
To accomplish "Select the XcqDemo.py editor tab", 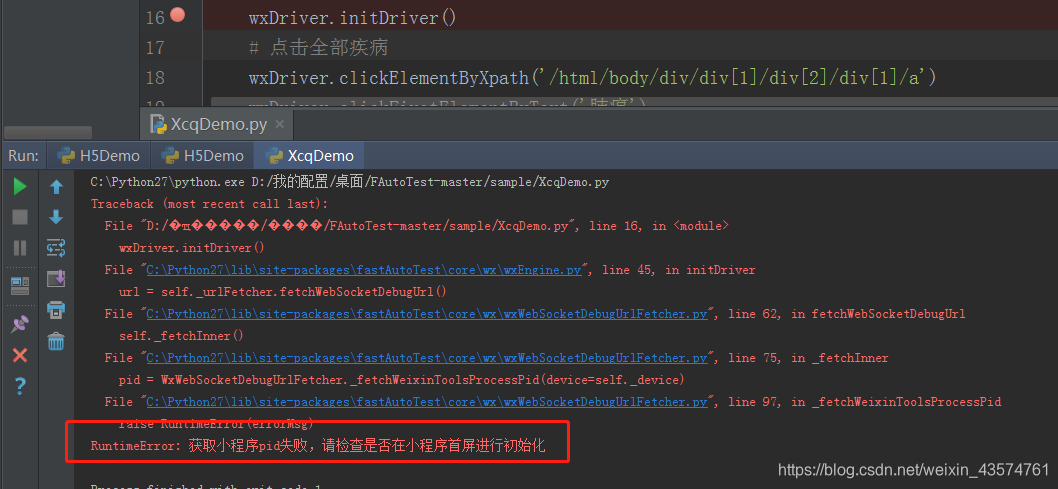I will 218,125.
